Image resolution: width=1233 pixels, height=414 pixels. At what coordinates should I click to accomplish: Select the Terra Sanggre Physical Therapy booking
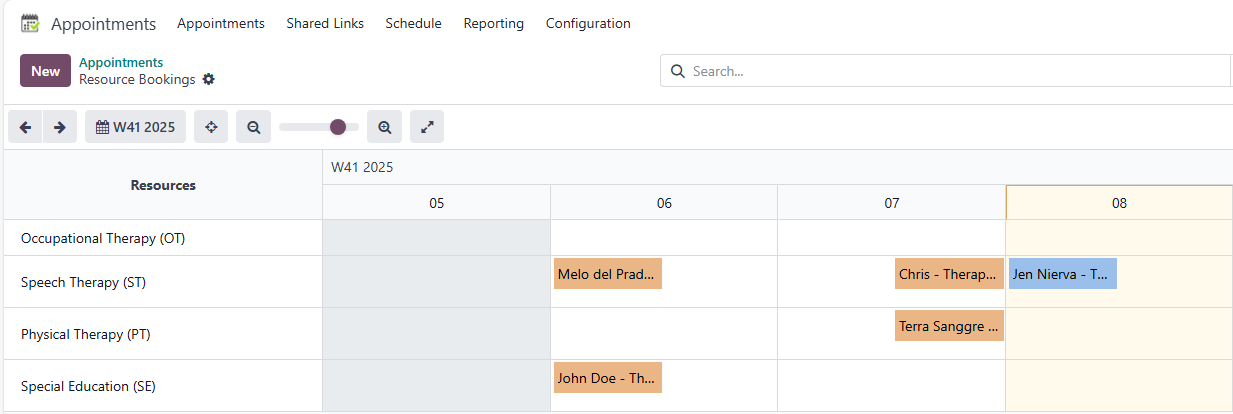coord(949,326)
